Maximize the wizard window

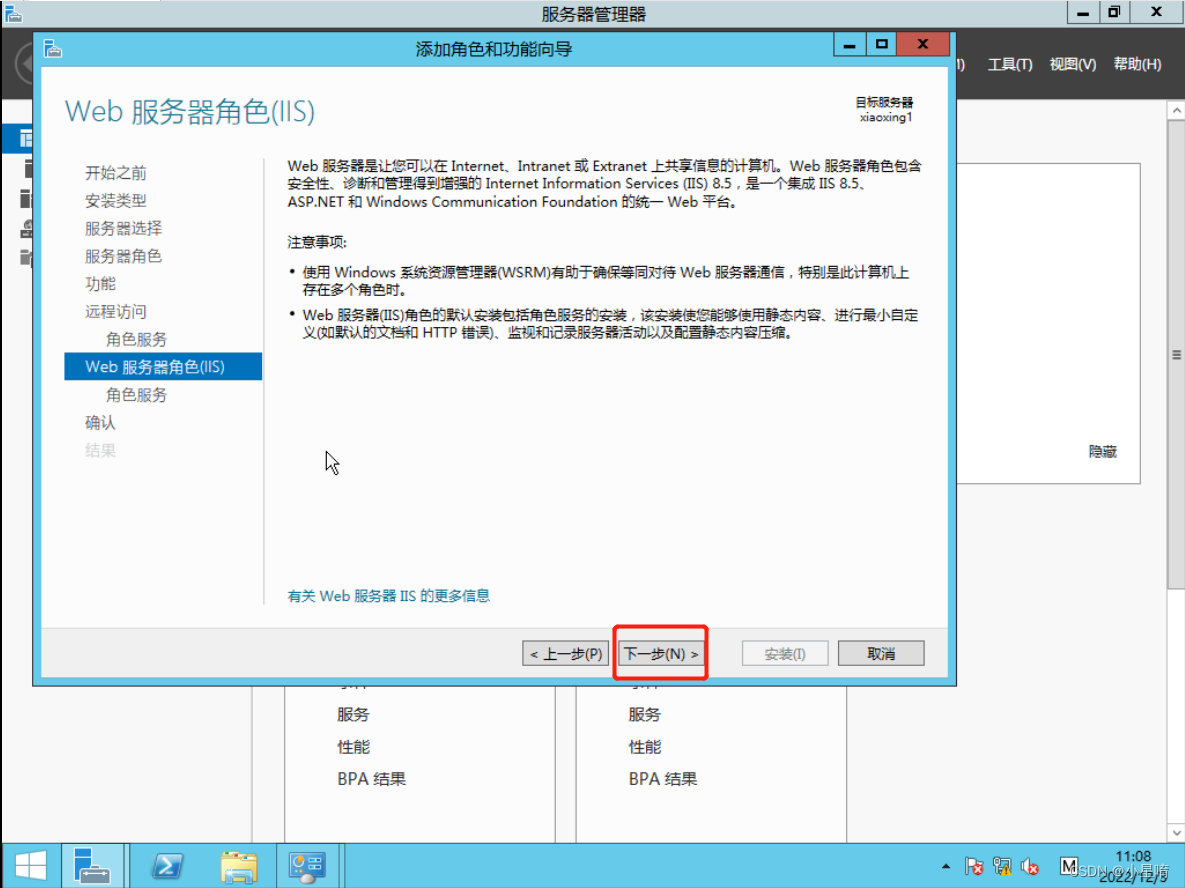881,45
